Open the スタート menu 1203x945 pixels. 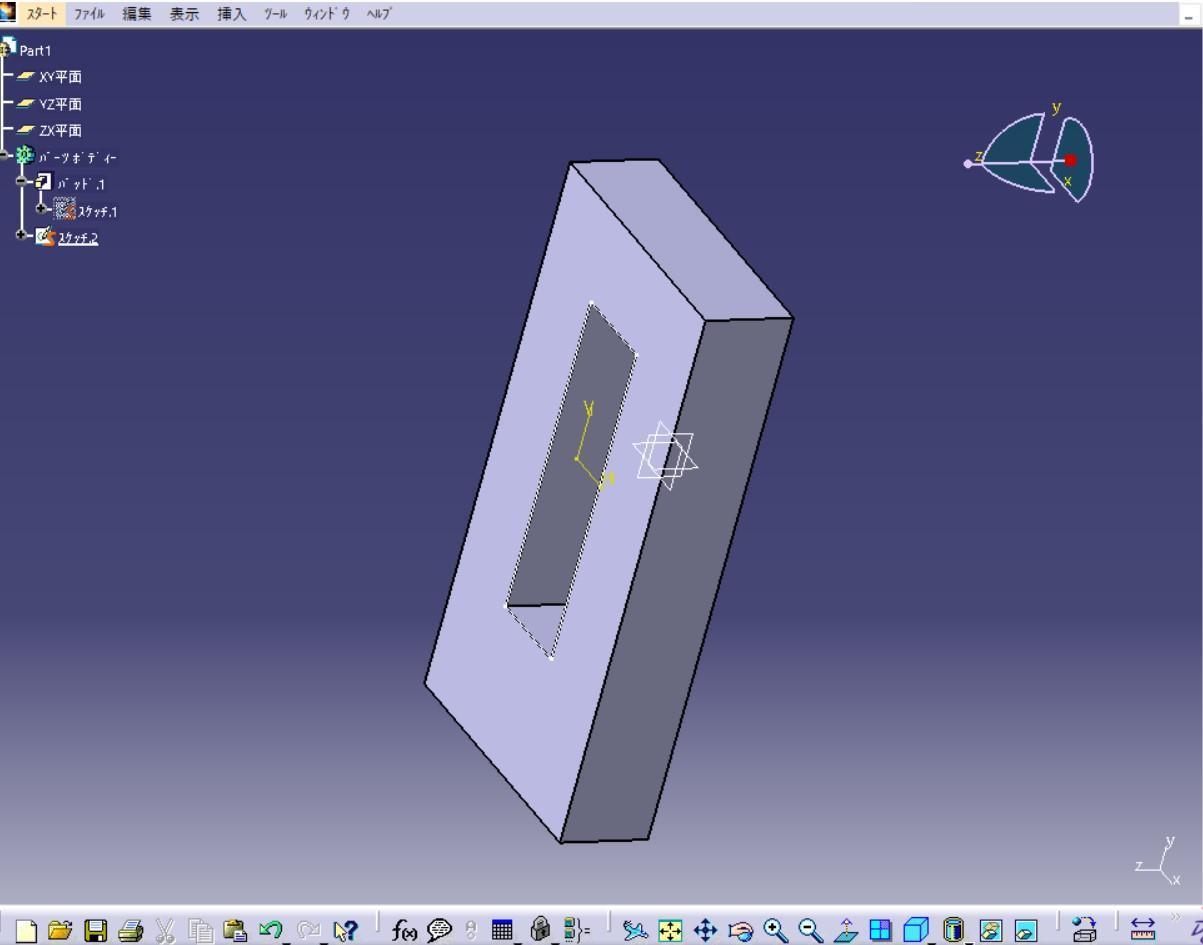42,14
